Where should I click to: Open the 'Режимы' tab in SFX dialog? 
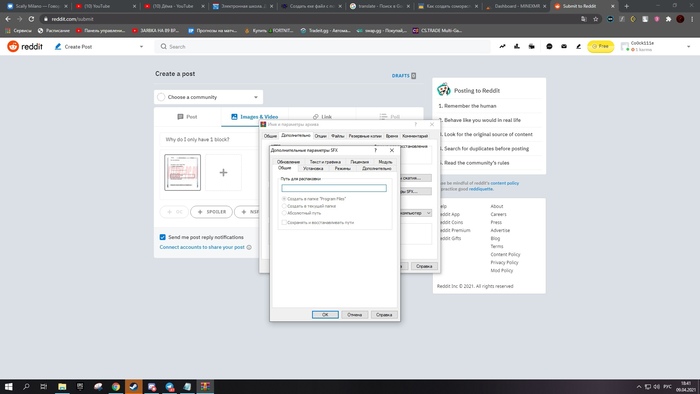click(342, 169)
